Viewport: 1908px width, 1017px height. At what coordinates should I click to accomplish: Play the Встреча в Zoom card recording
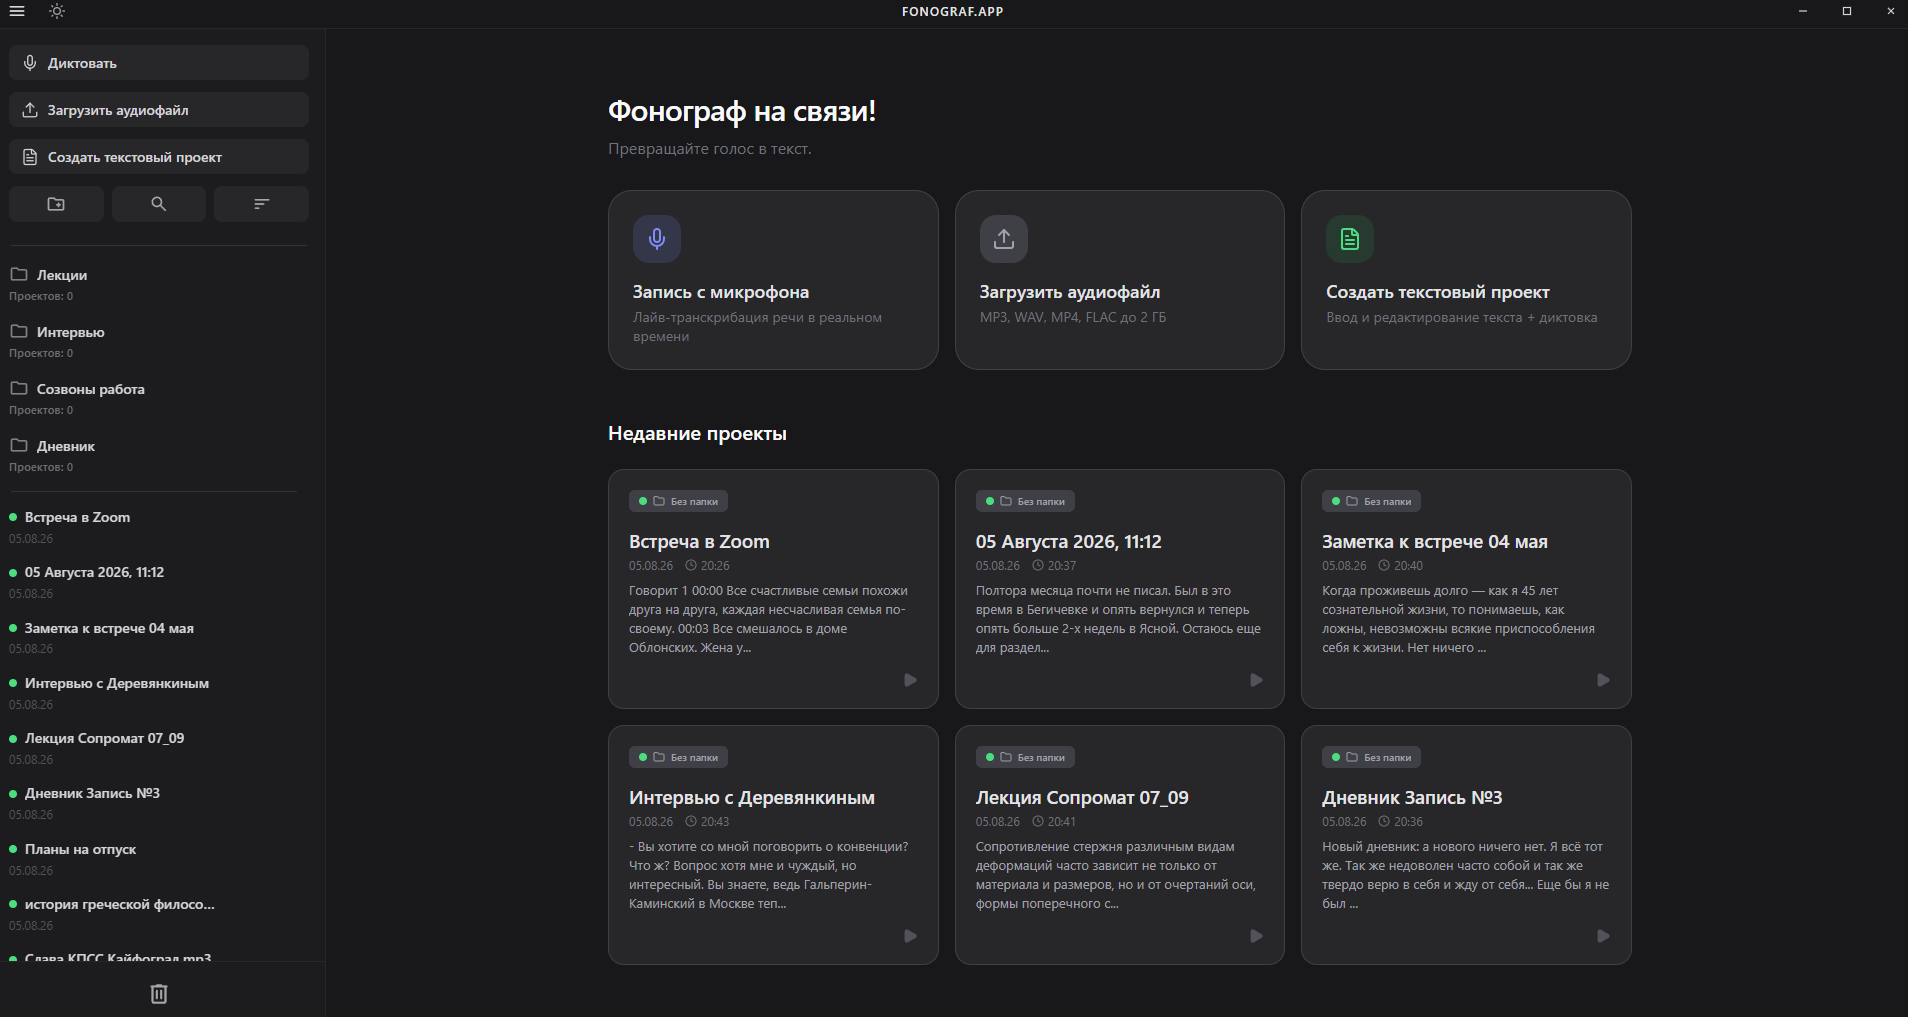pyautogui.click(x=910, y=680)
